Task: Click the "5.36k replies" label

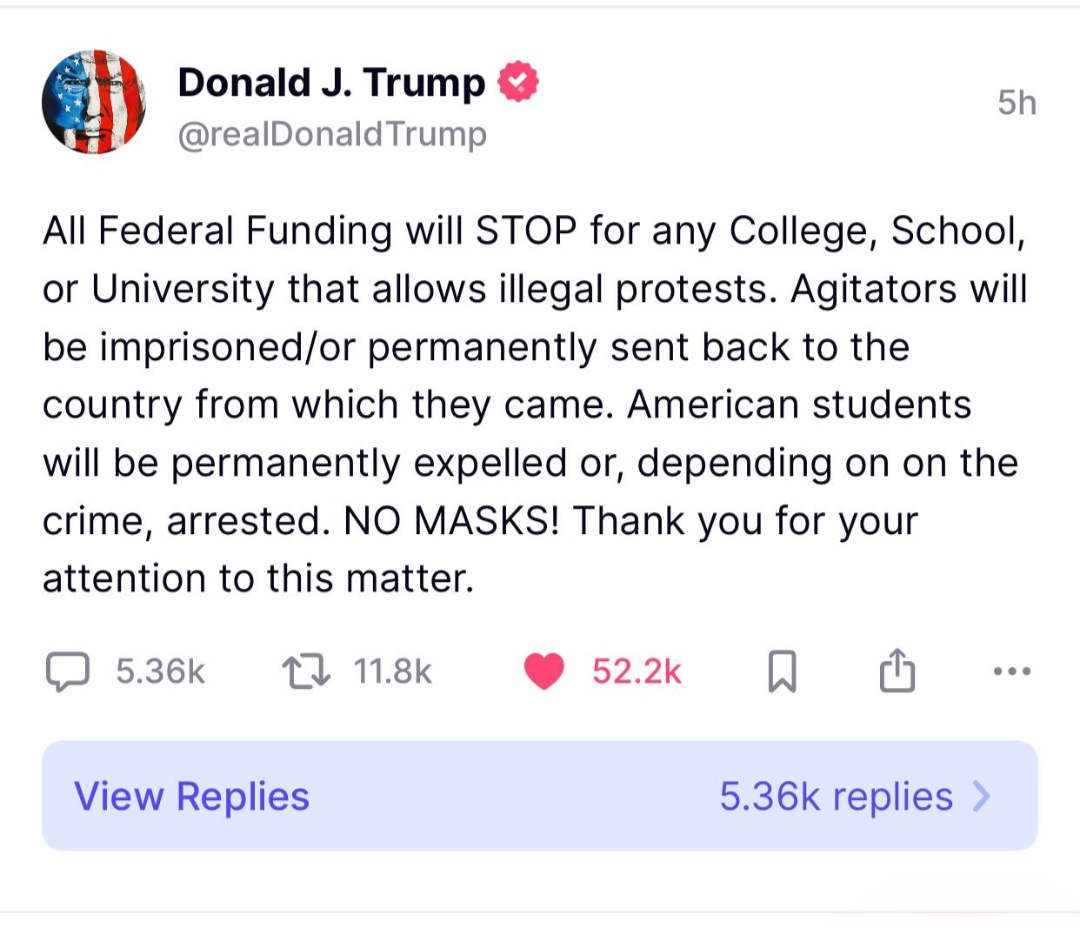Action: pos(836,797)
